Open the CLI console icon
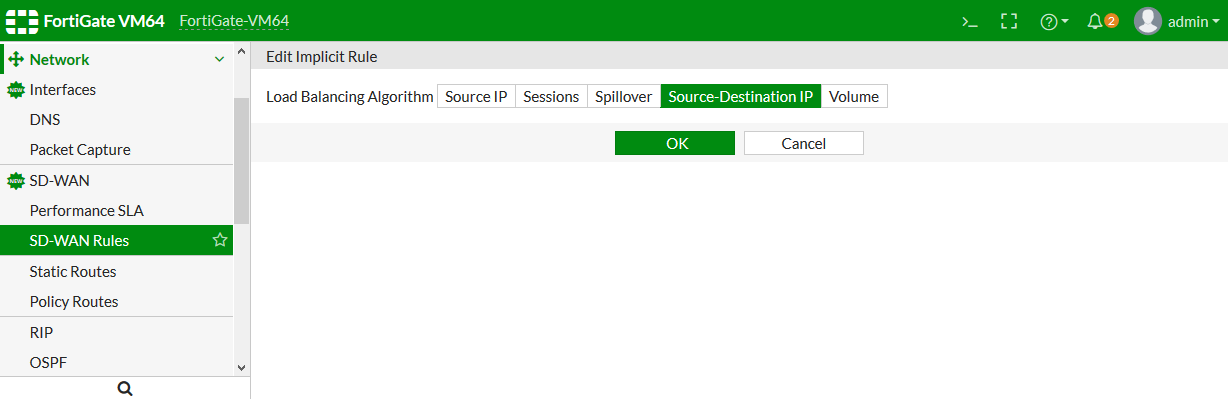Image resolution: width=1228 pixels, height=399 pixels. pos(969,21)
